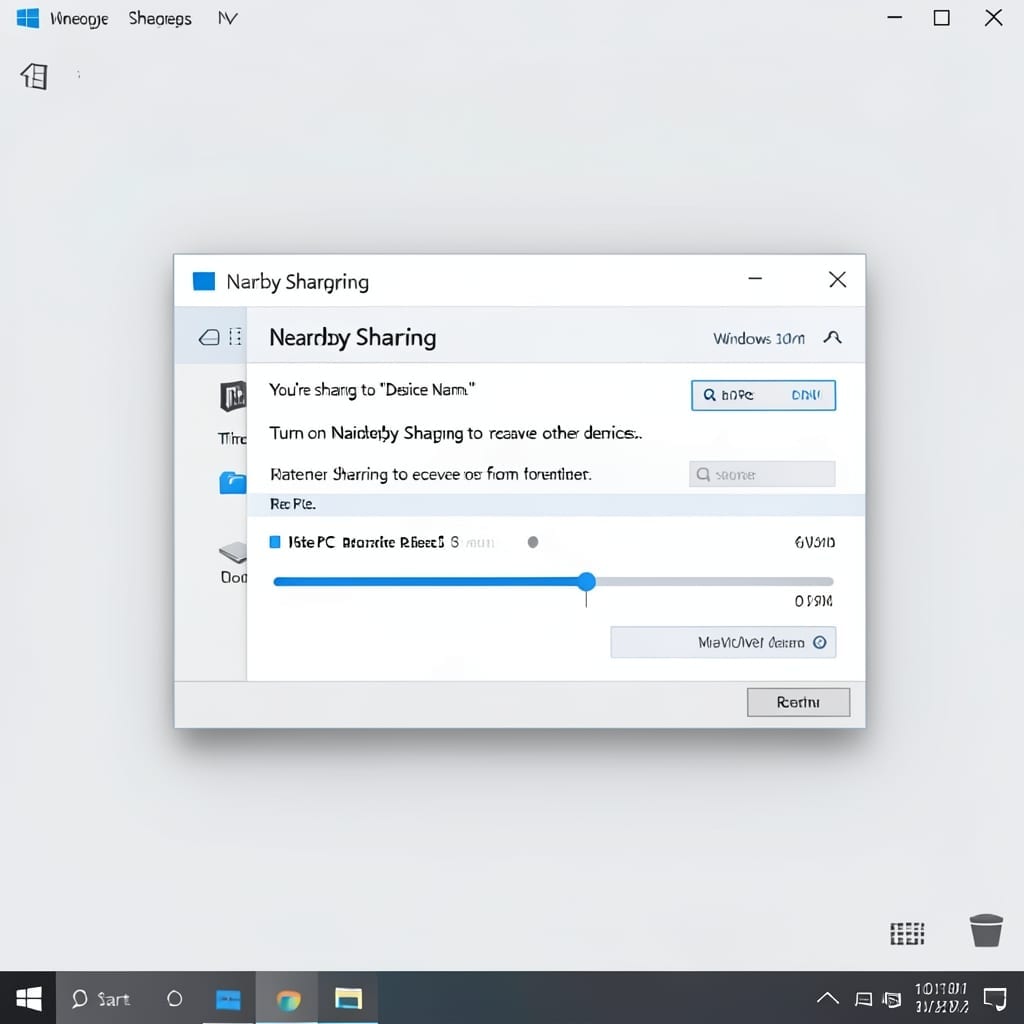Maximize the main window from the top bar
The width and height of the screenshot is (1024, 1024).
941,18
